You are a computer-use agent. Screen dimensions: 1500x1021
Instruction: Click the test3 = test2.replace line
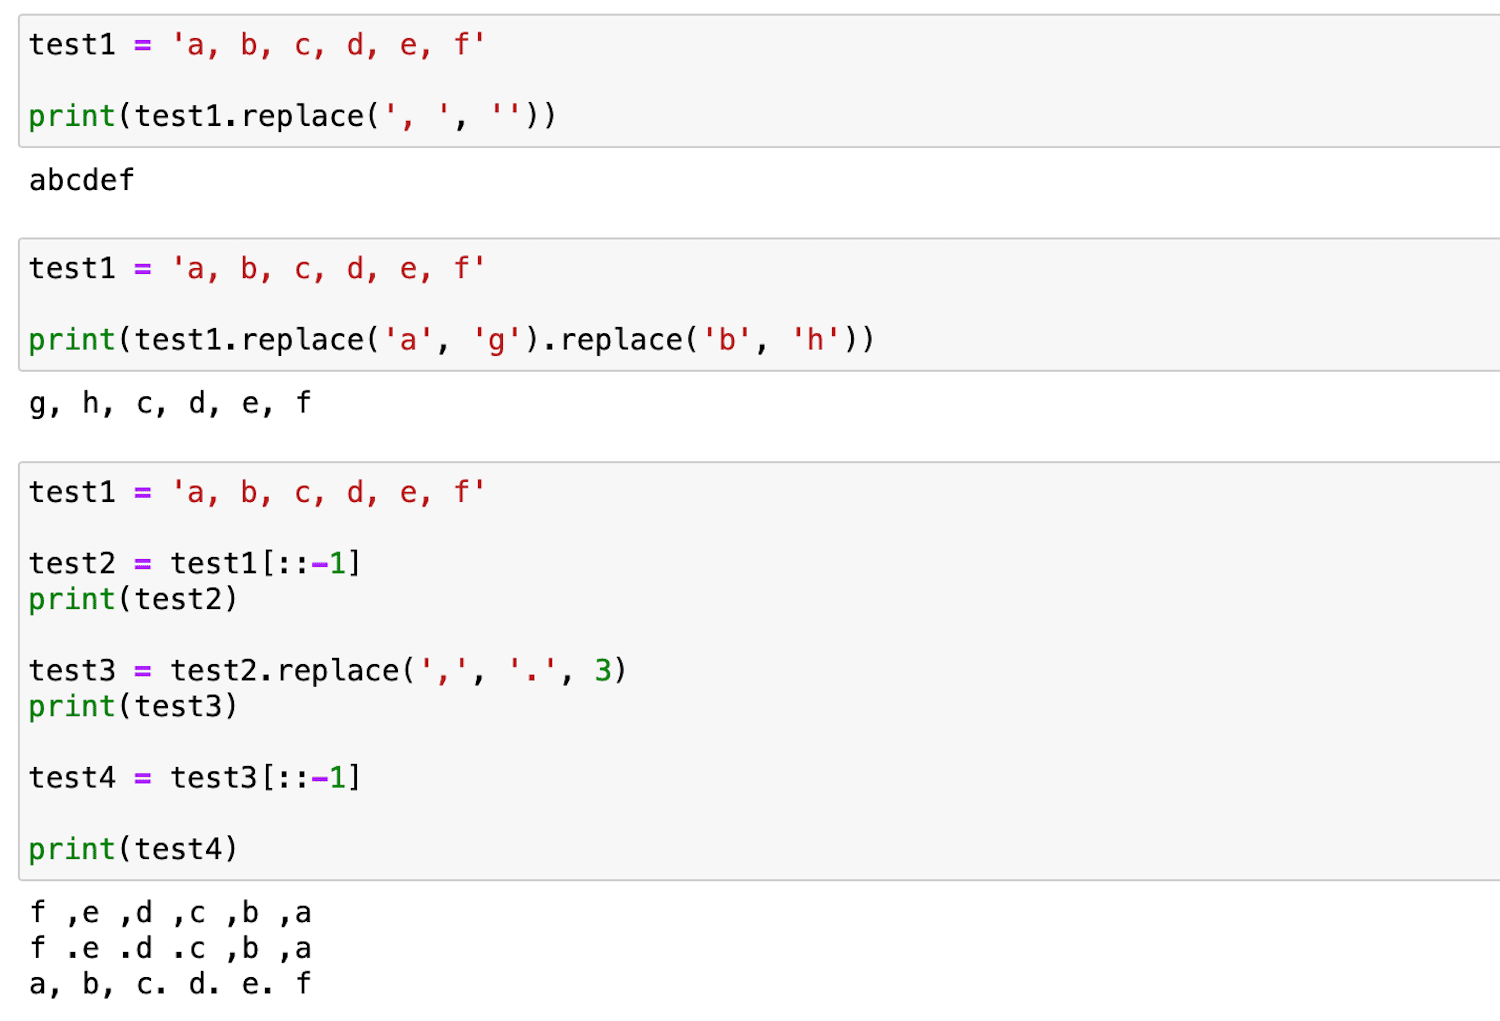(328, 670)
